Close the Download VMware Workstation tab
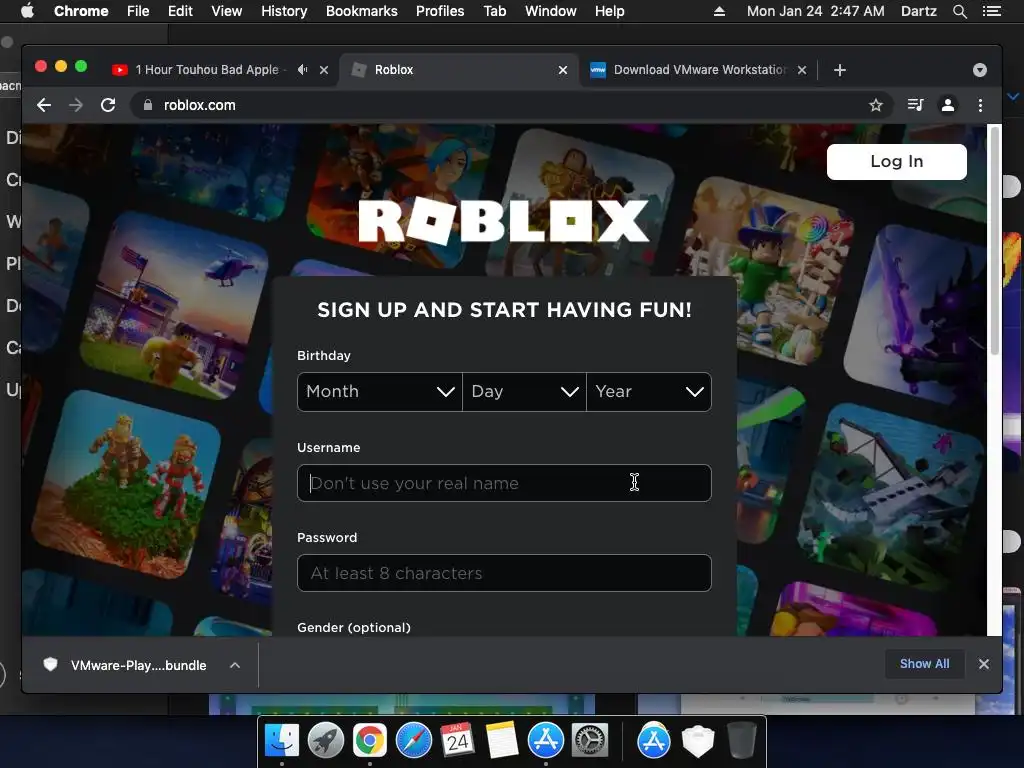The height and width of the screenshot is (768, 1024). [802, 70]
